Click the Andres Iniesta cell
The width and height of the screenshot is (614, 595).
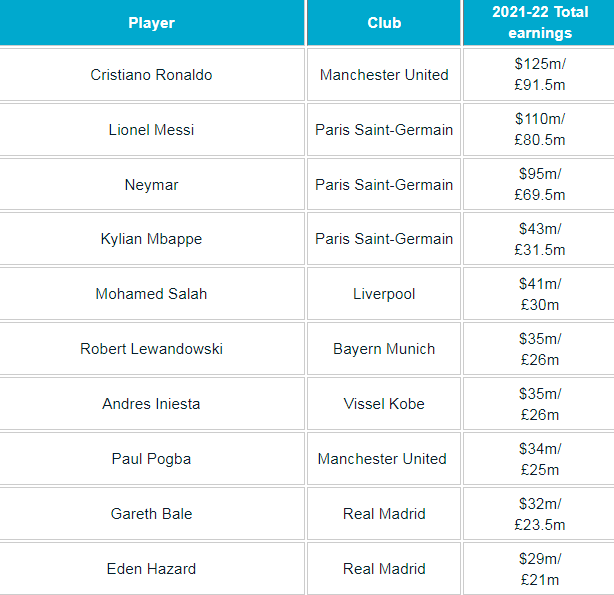click(x=151, y=404)
